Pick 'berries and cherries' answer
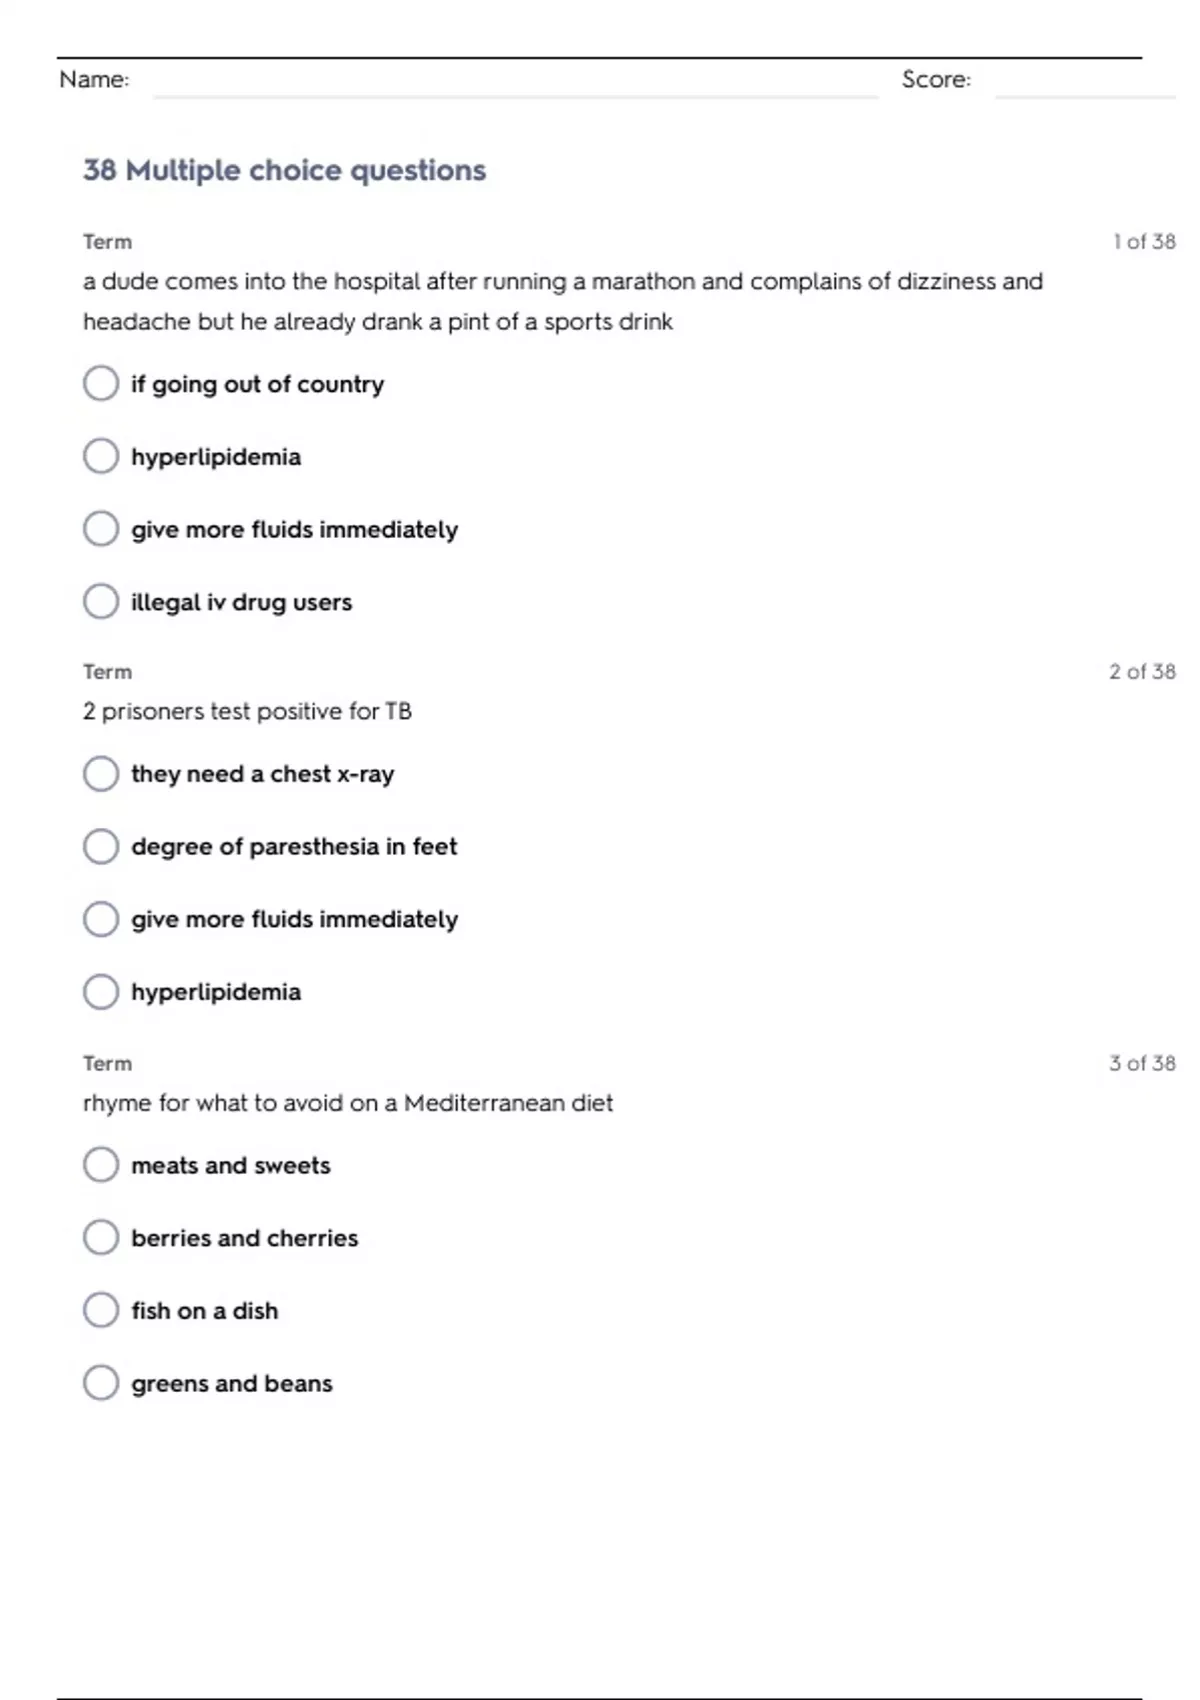Screen dimensions: 1200x1700 [x=101, y=1238]
